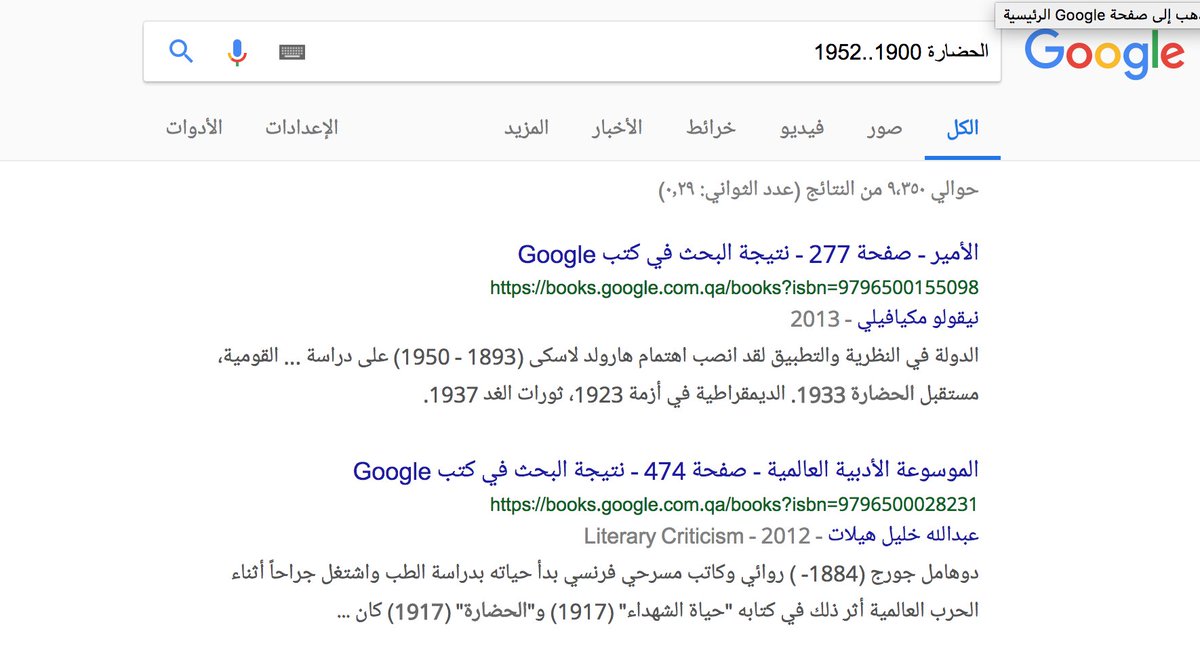The height and width of the screenshot is (652, 1200).
Task: Click author link نيقولو مكيافيلي
Action: (920, 320)
